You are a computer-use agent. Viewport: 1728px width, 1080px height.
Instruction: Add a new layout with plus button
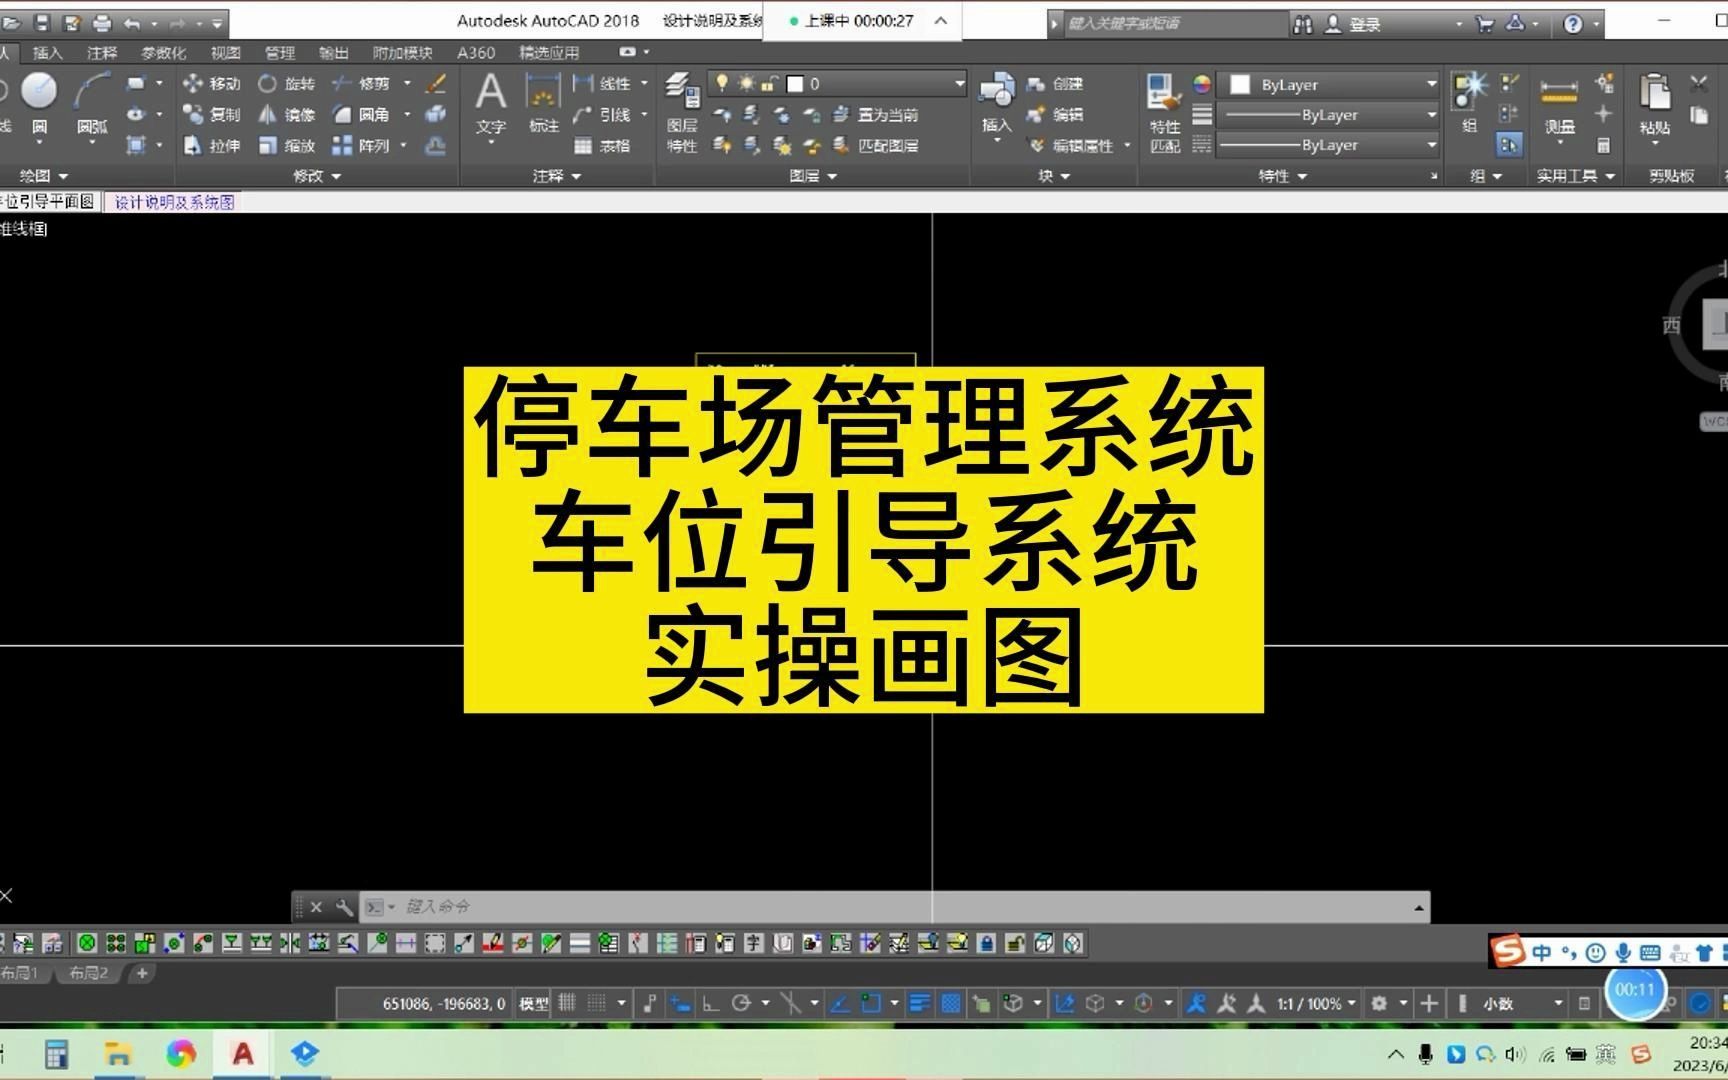(142, 973)
